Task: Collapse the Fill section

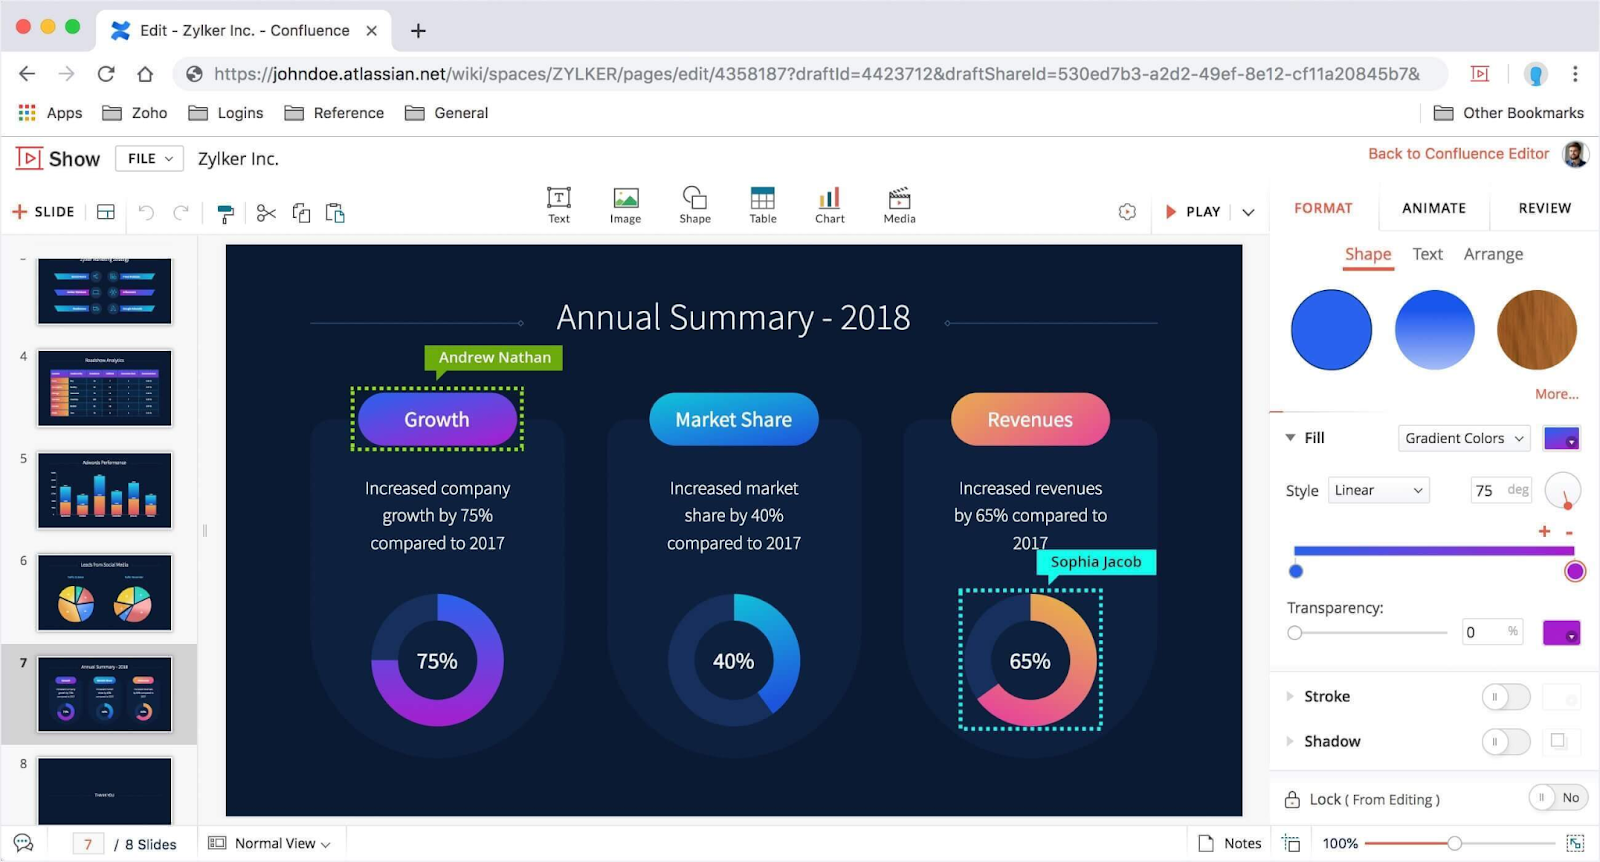Action: tap(1290, 437)
